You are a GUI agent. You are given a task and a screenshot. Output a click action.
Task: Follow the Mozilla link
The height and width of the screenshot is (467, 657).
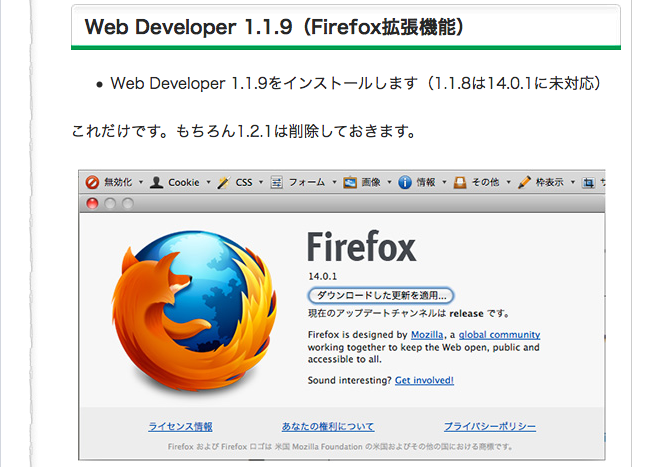(427, 335)
